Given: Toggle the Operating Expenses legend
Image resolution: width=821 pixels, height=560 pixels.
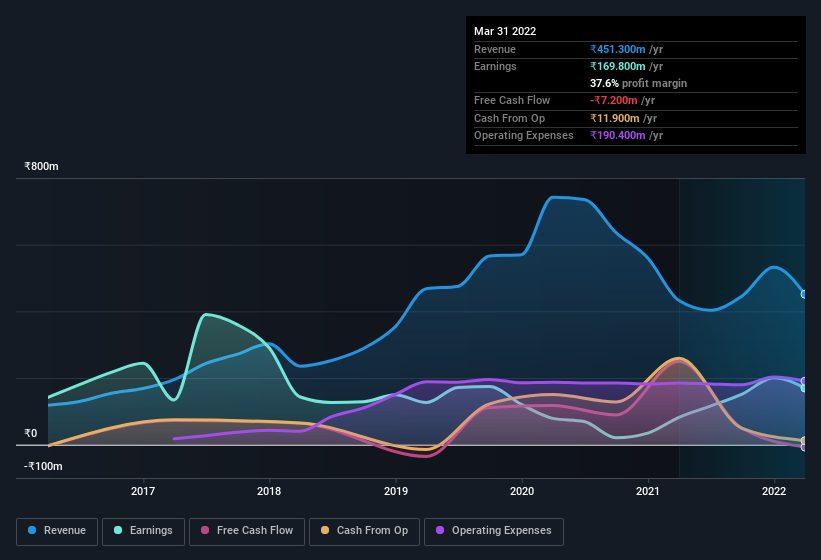Looking at the screenshot, I should coord(494,531).
